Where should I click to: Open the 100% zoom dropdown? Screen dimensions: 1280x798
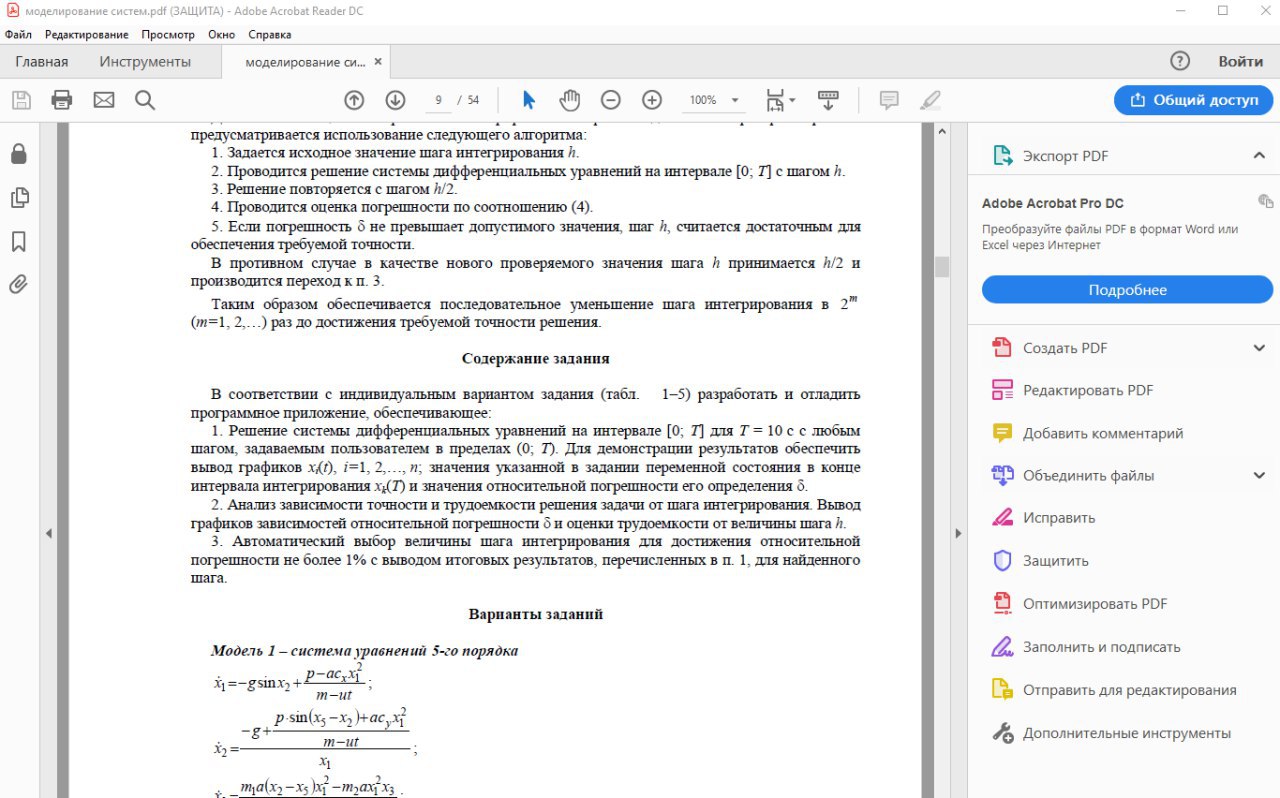735,100
